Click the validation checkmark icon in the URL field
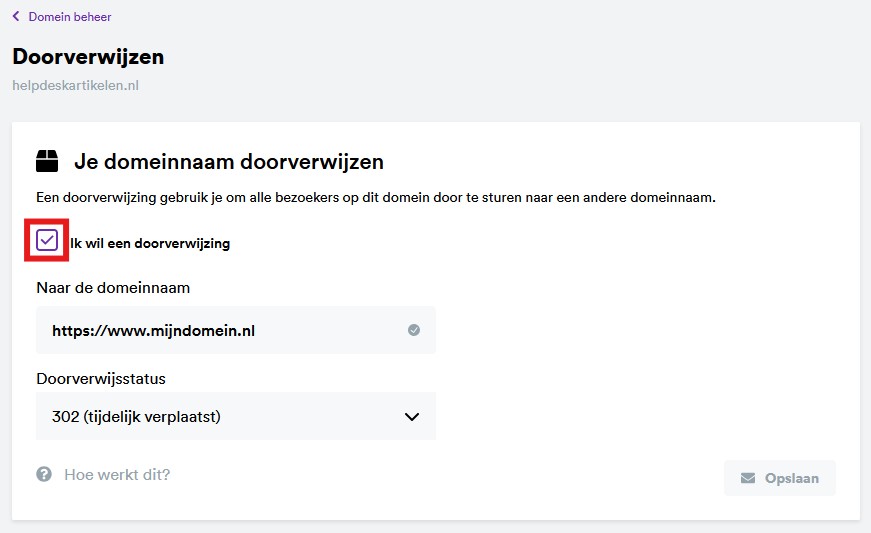 point(414,330)
